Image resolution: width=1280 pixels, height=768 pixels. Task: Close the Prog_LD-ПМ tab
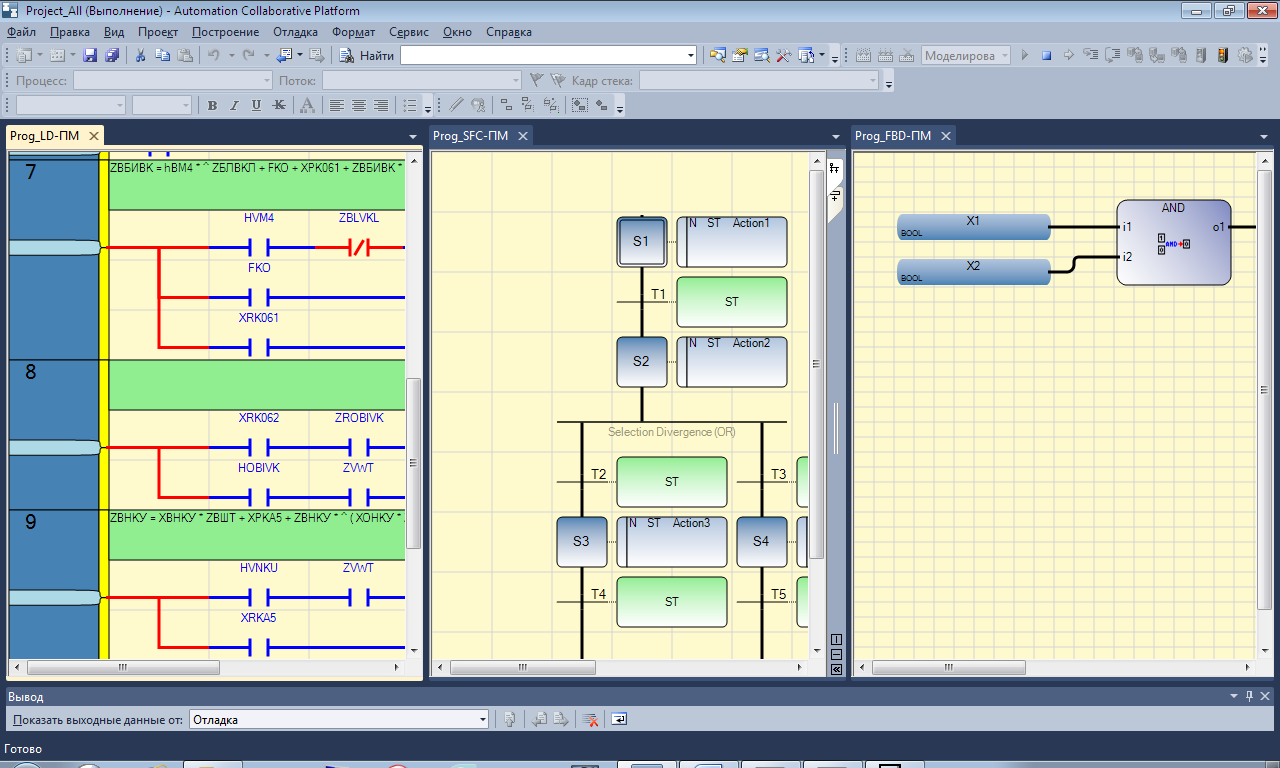click(x=94, y=136)
